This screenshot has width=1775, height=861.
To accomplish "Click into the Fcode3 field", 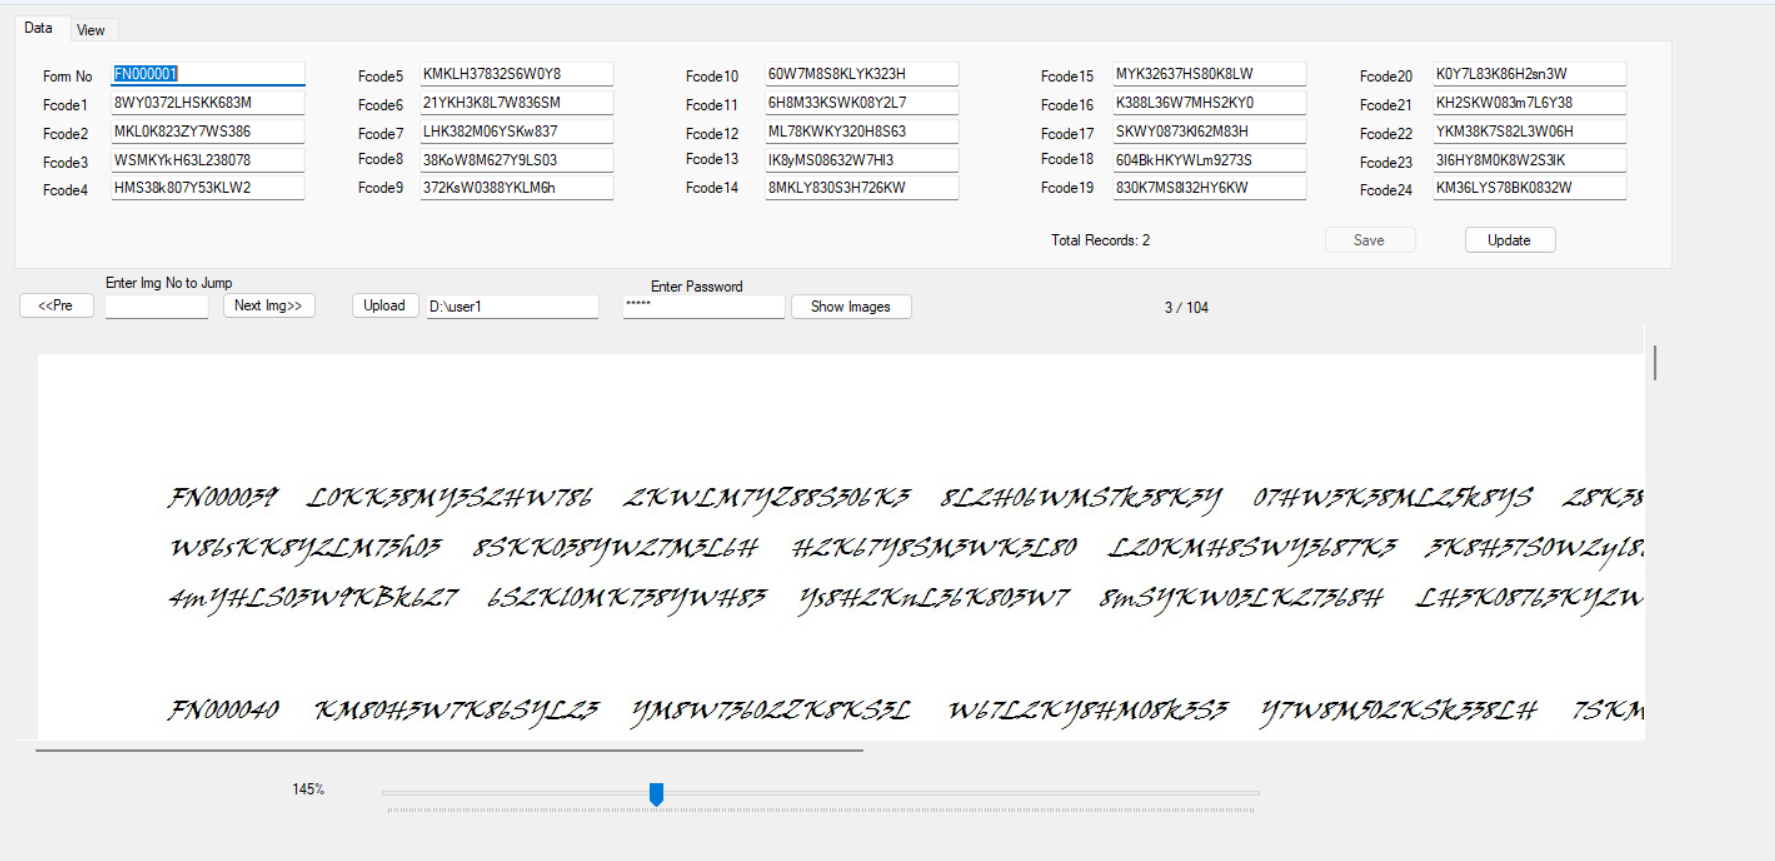I will coord(207,160).
